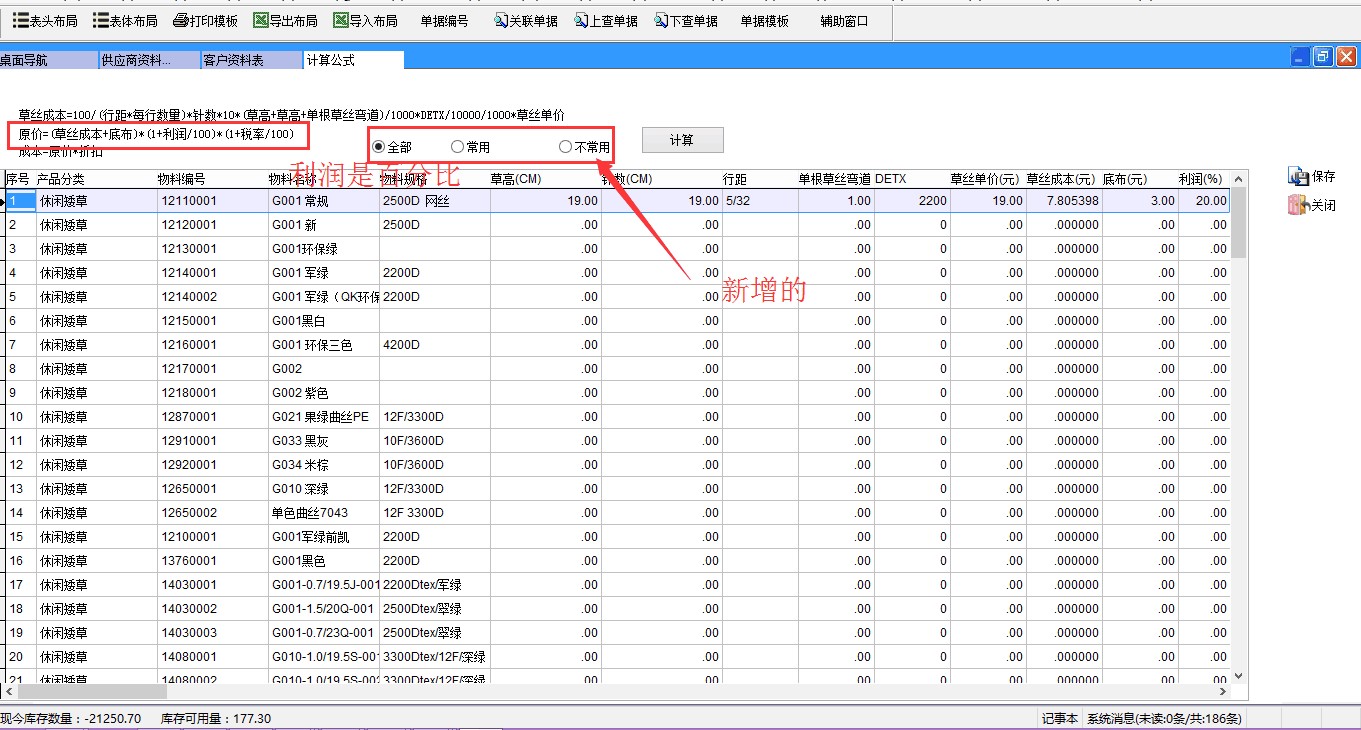The height and width of the screenshot is (730, 1361).
Task: Click the 导入布局 import icon
Action: click(x=341, y=21)
